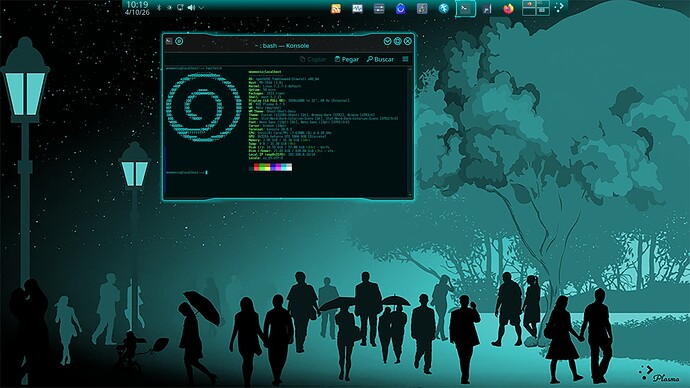Open the Konsole hamburger menu
This screenshot has height=388, width=690.
(x=405, y=59)
